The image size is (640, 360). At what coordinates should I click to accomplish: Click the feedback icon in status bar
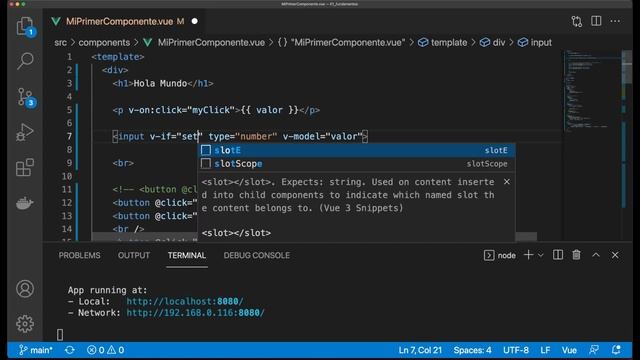[594, 350]
